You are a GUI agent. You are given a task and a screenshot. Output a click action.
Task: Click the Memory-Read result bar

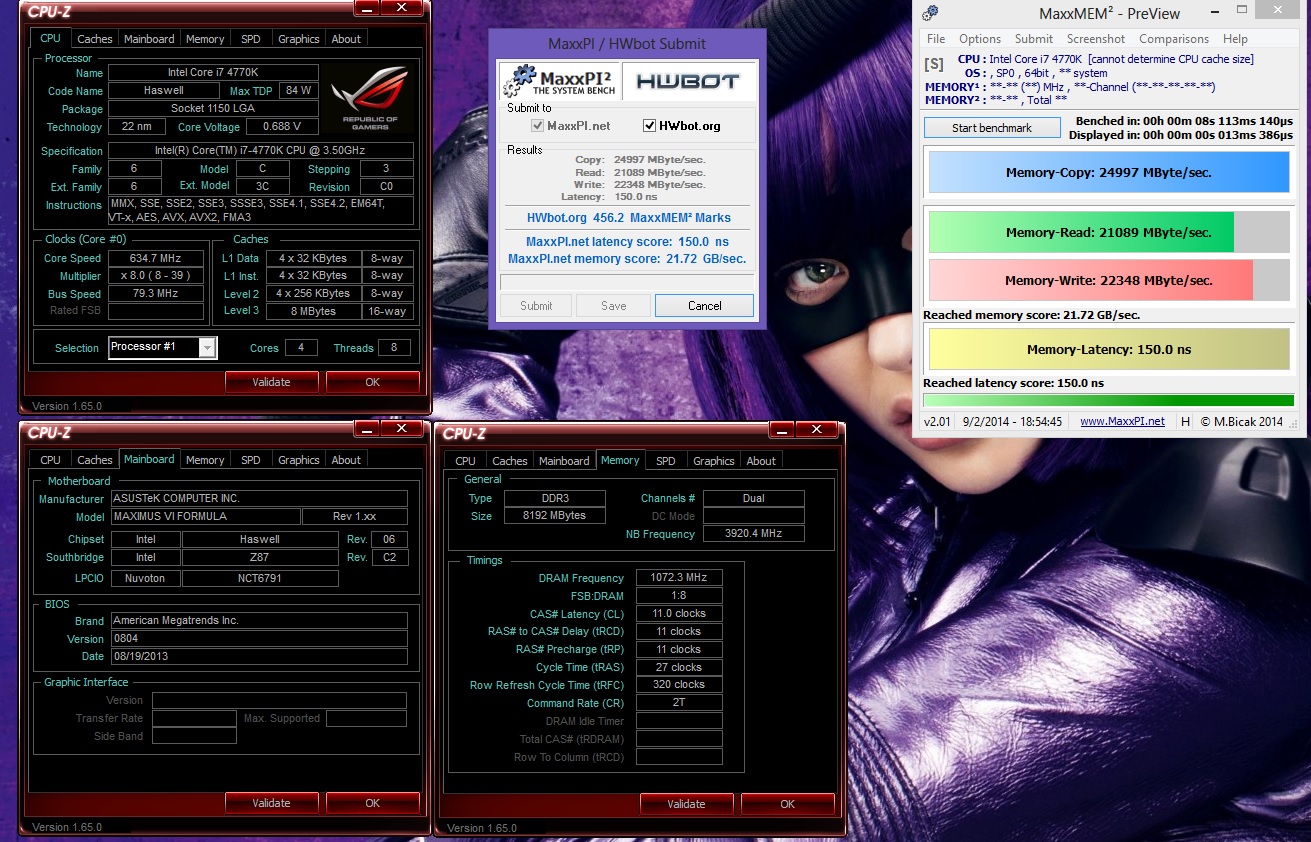click(x=1109, y=232)
